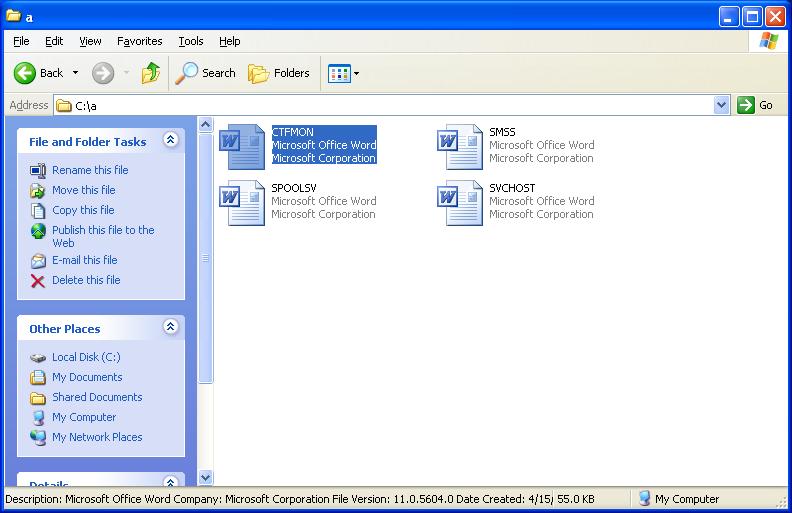Open the Edit menu
This screenshot has height=513, width=792.
click(x=54, y=41)
